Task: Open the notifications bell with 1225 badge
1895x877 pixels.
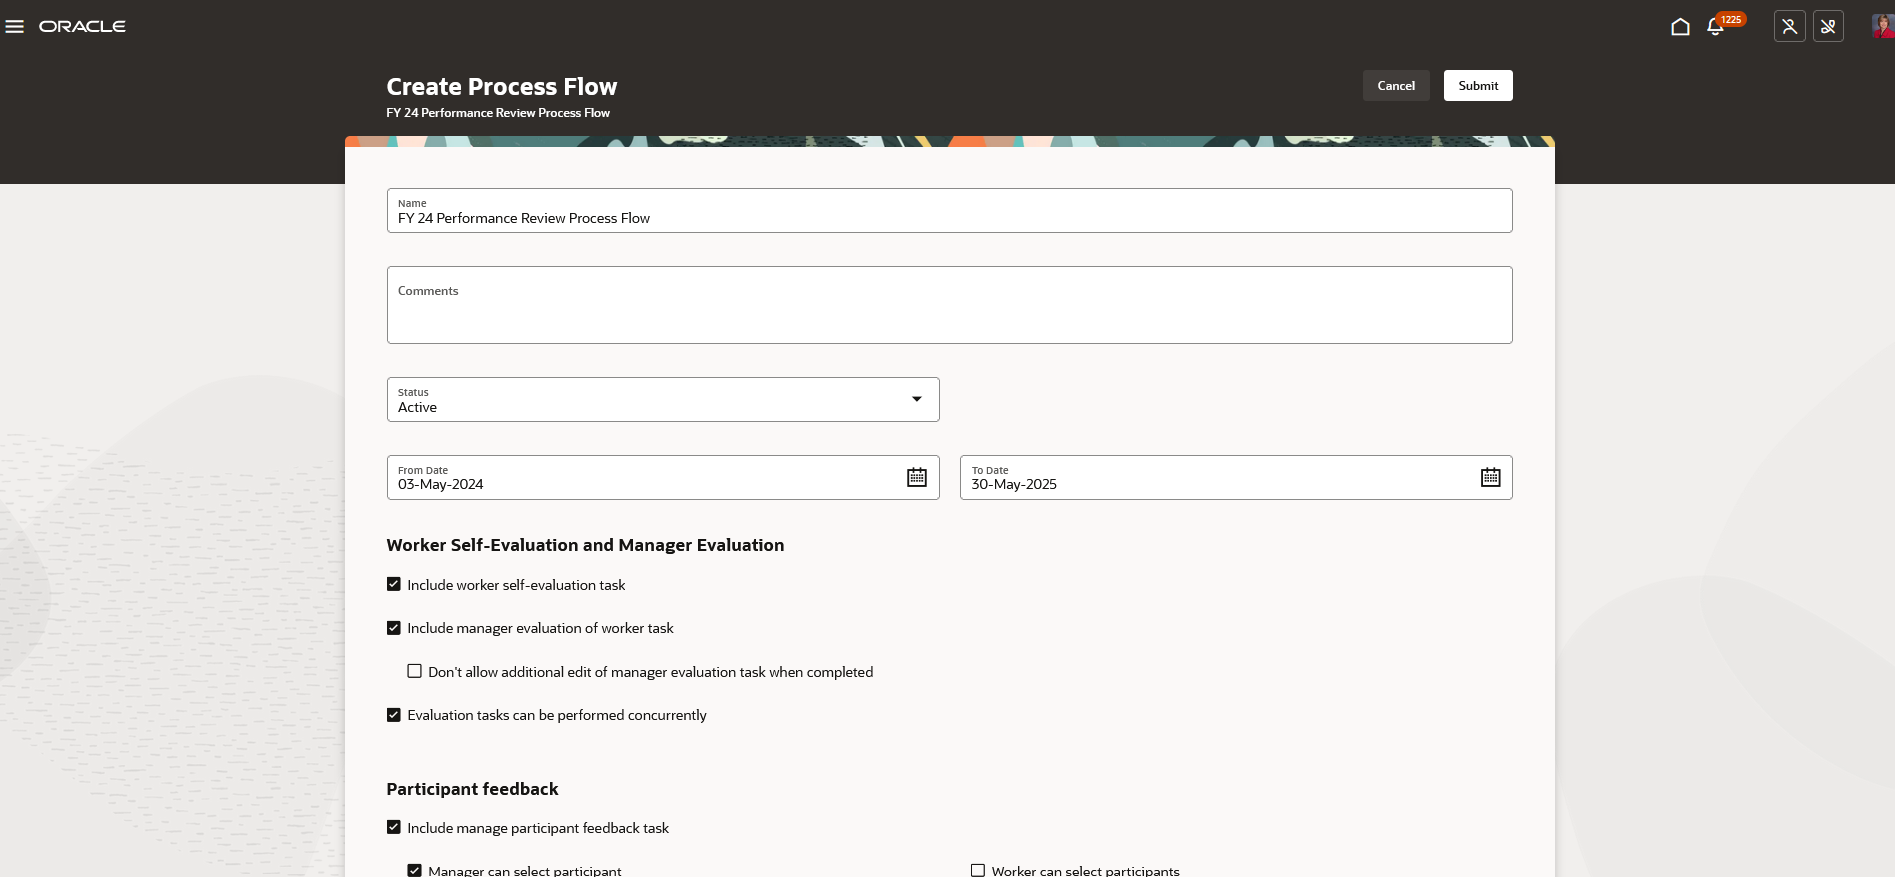Action: pos(1716,27)
